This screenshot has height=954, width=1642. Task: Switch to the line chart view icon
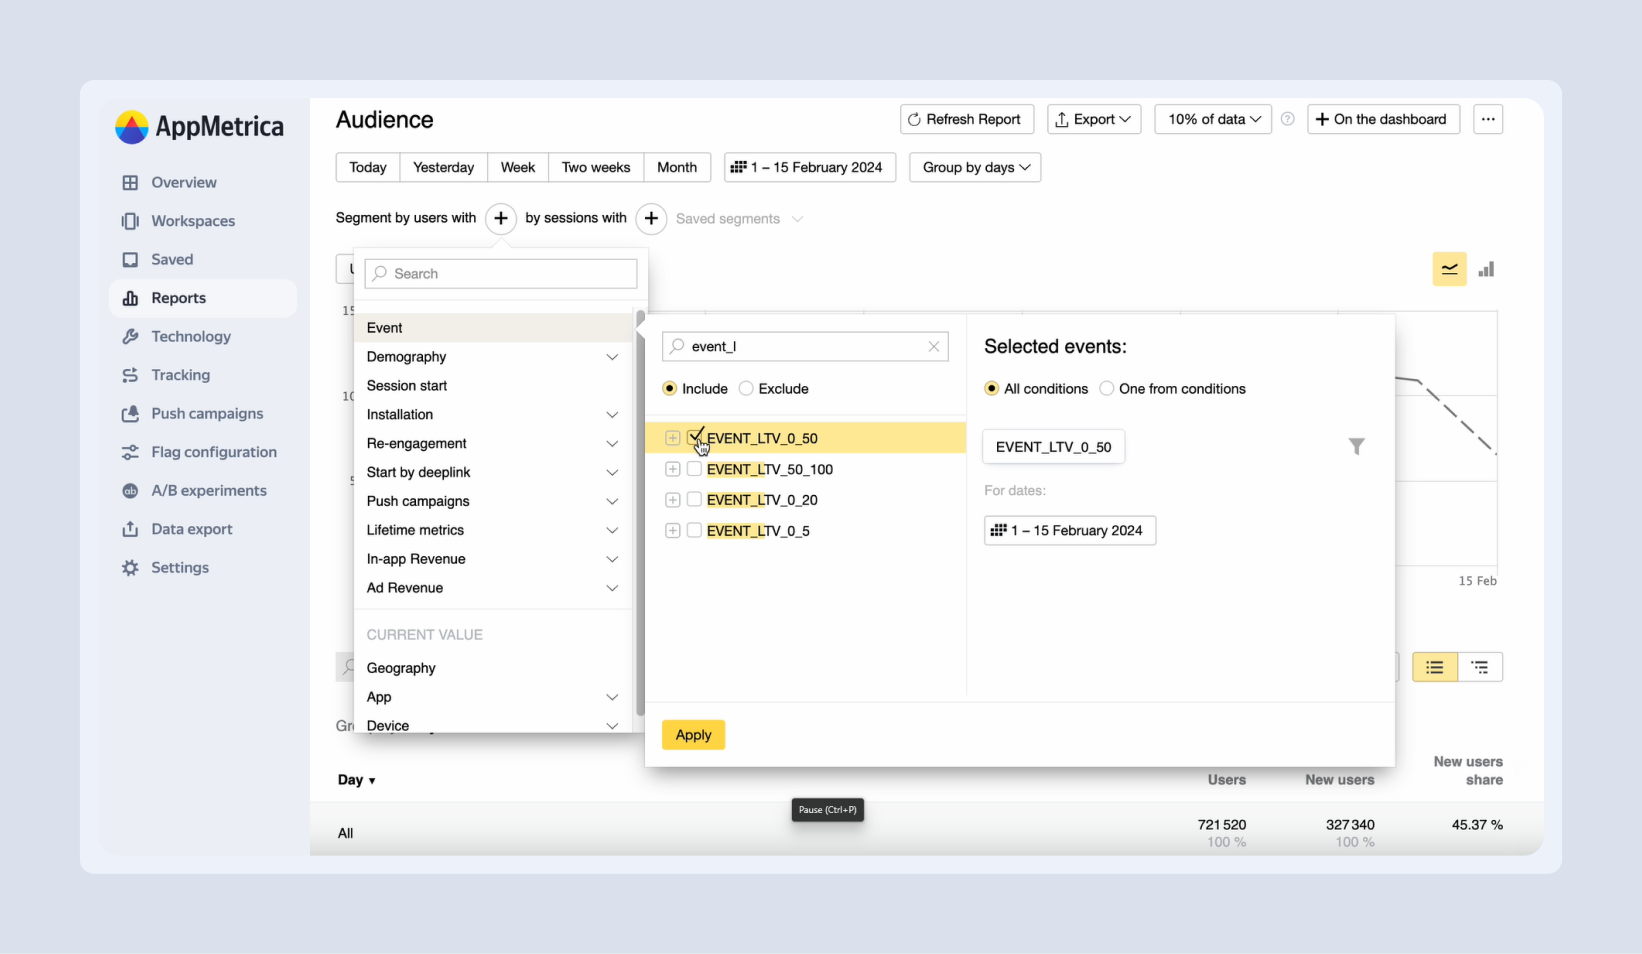(1449, 269)
